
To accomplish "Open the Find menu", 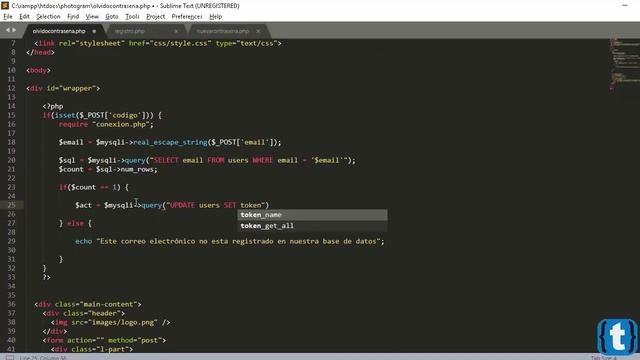I will coord(73,17).
